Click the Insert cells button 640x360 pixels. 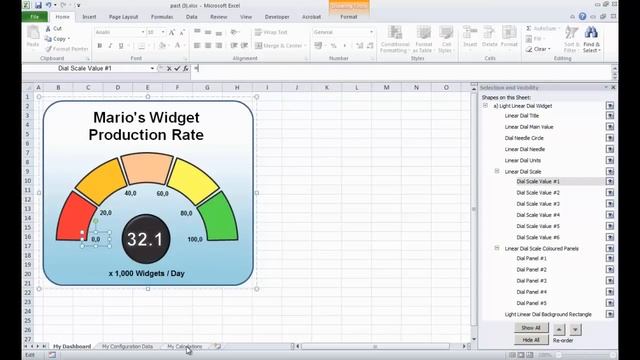(x=470, y=37)
